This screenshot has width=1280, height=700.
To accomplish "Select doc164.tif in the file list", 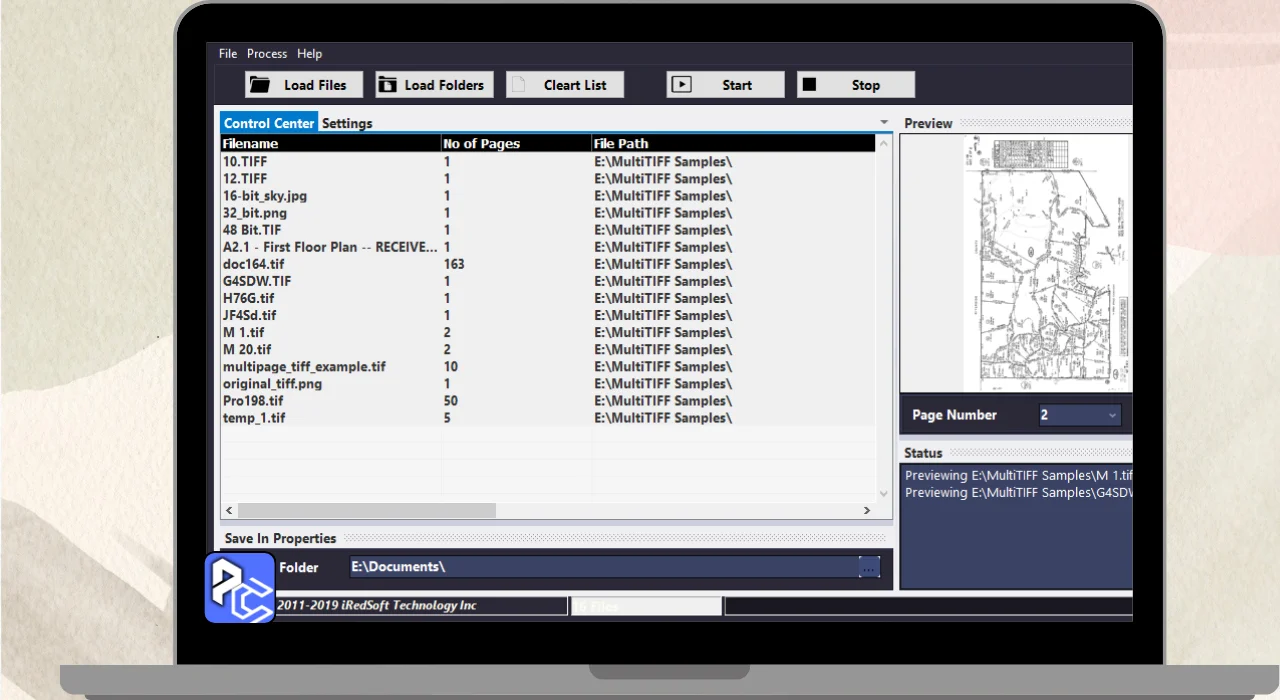I will [253, 264].
